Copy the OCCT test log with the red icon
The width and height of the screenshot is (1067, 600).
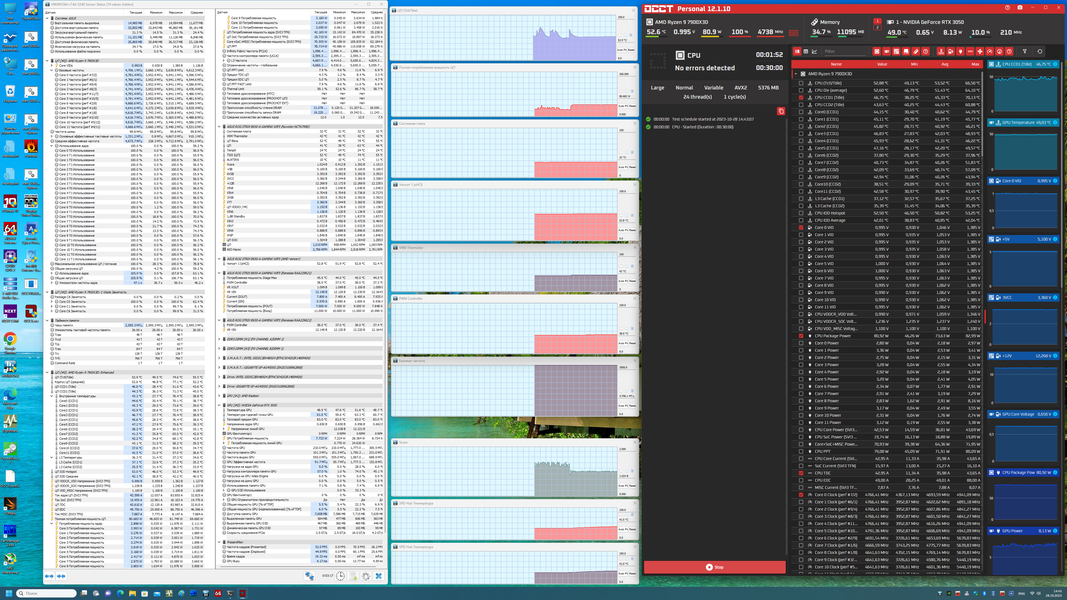click(x=781, y=112)
